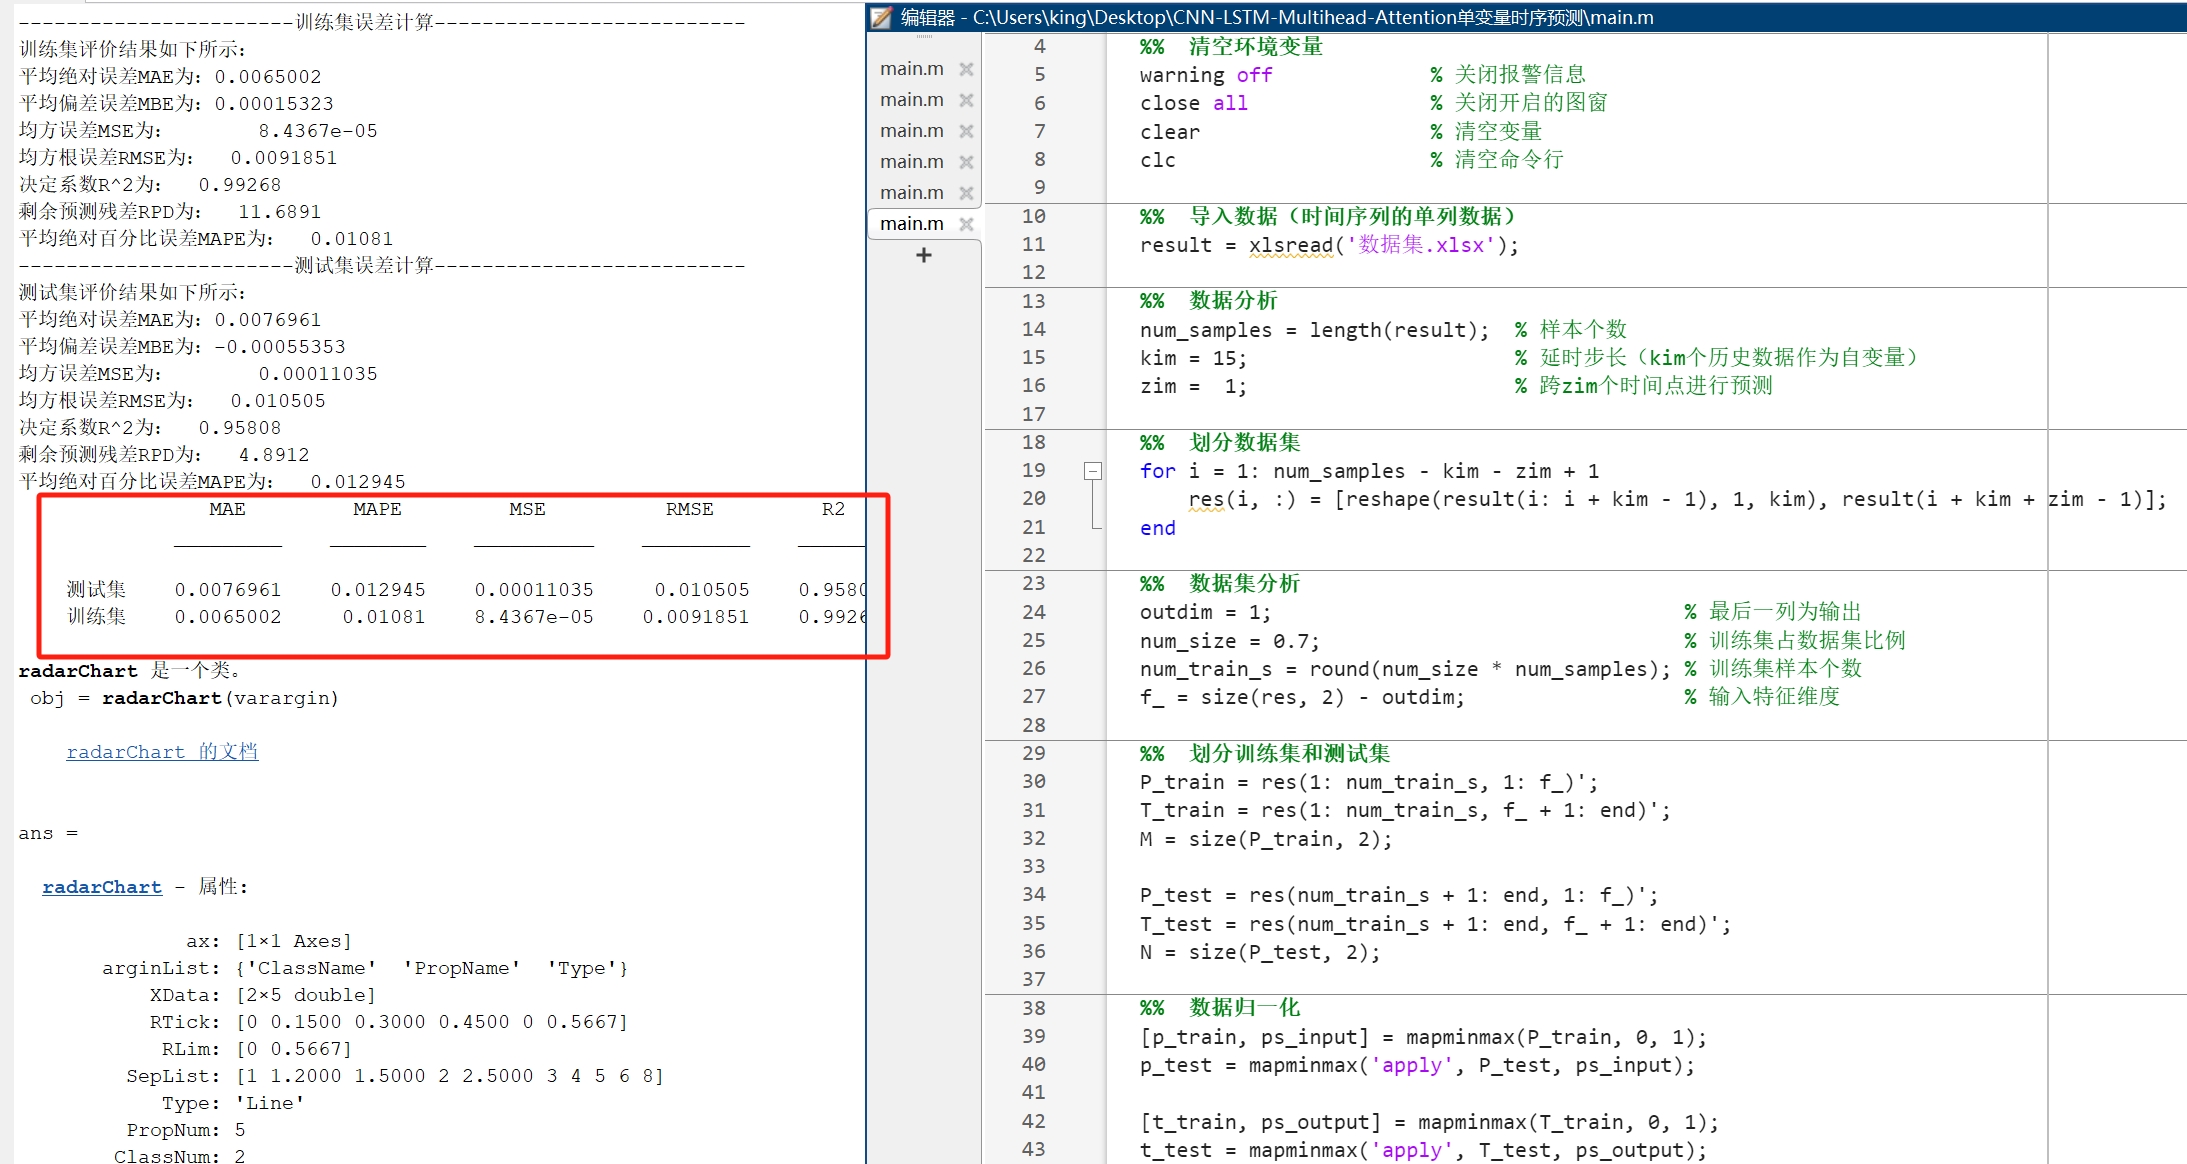
Task: Click the editor pencil icon in title bar
Action: (881, 17)
